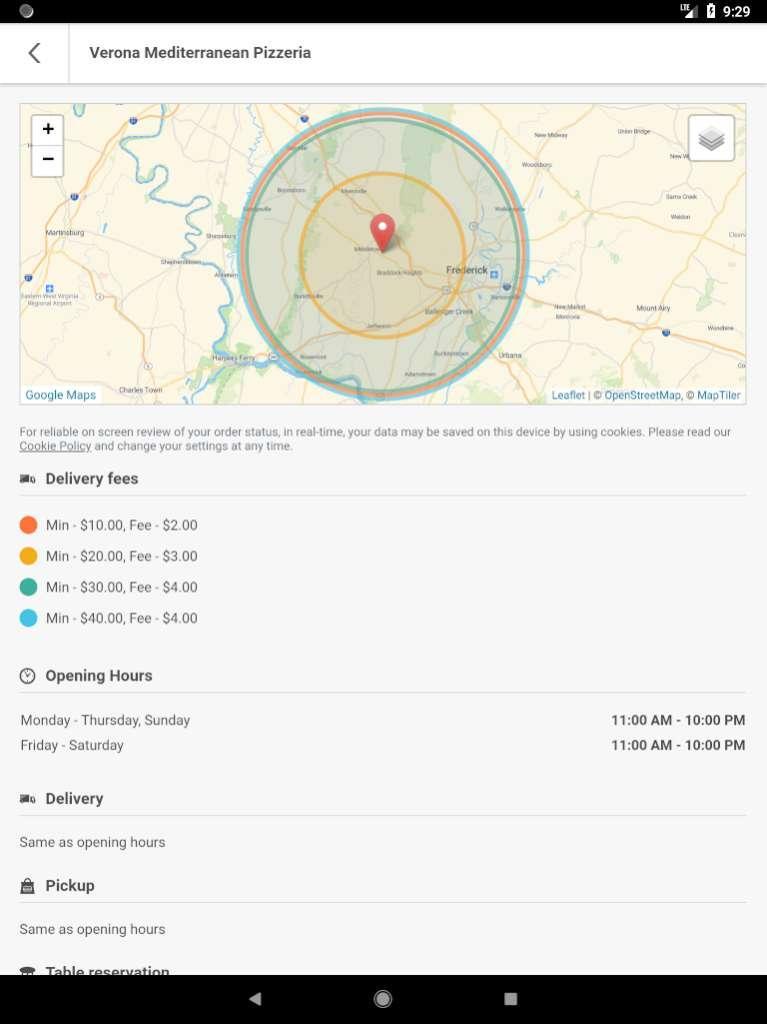Tap Mount Airy label on the map
The width and height of the screenshot is (767, 1024).
click(x=653, y=308)
